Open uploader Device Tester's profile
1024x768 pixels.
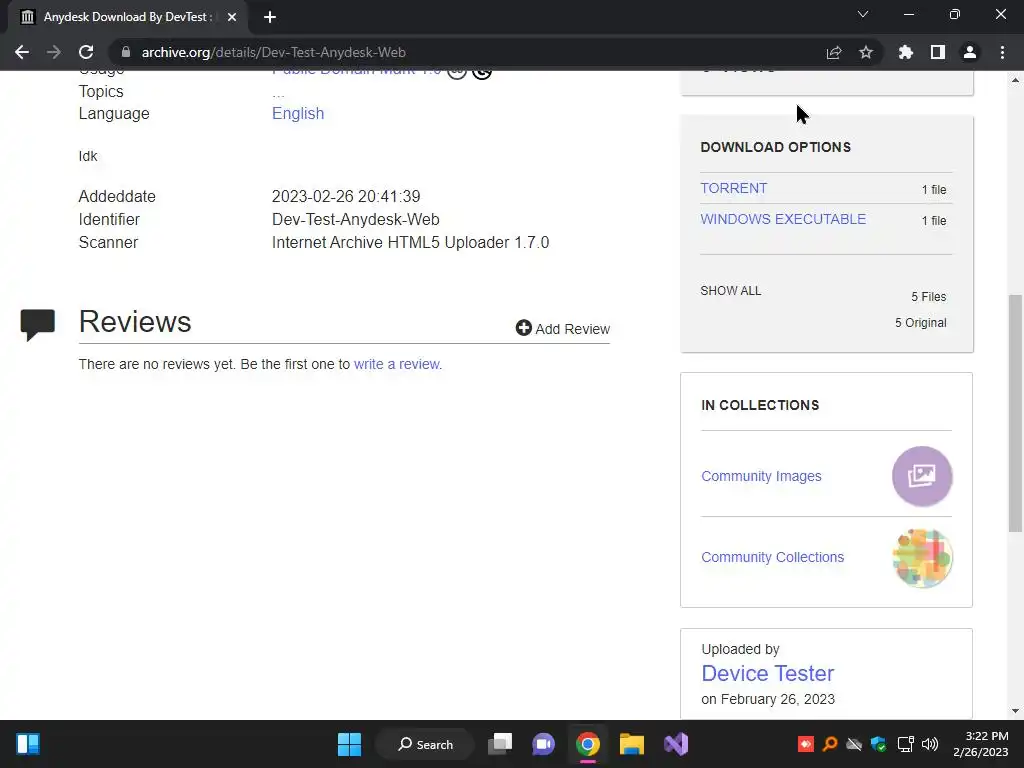[x=767, y=673]
